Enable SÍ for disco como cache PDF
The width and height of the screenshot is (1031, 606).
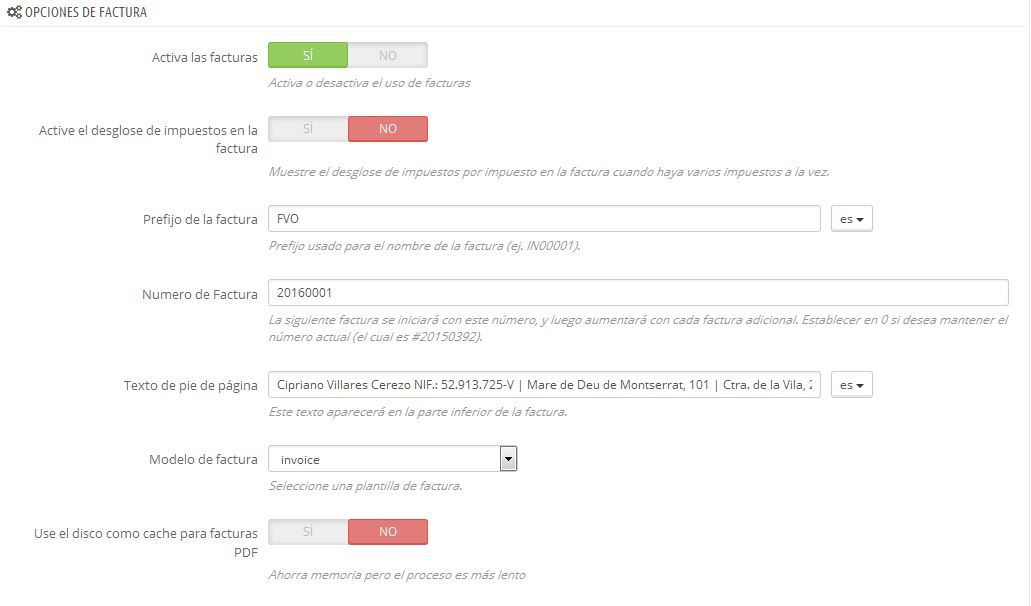coord(308,532)
